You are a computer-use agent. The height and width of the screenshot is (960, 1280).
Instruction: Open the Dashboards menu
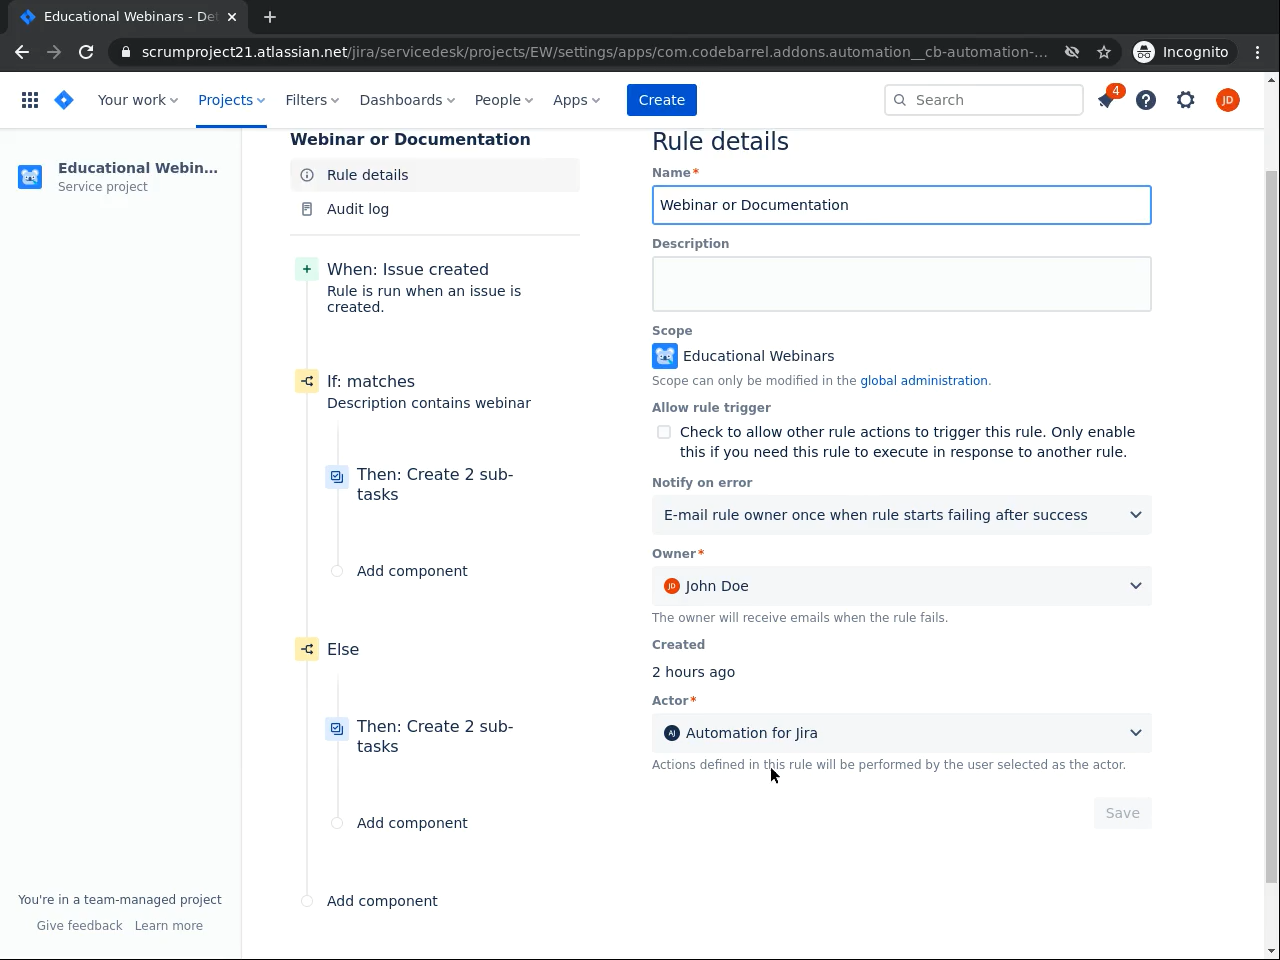click(x=407, y=100)
